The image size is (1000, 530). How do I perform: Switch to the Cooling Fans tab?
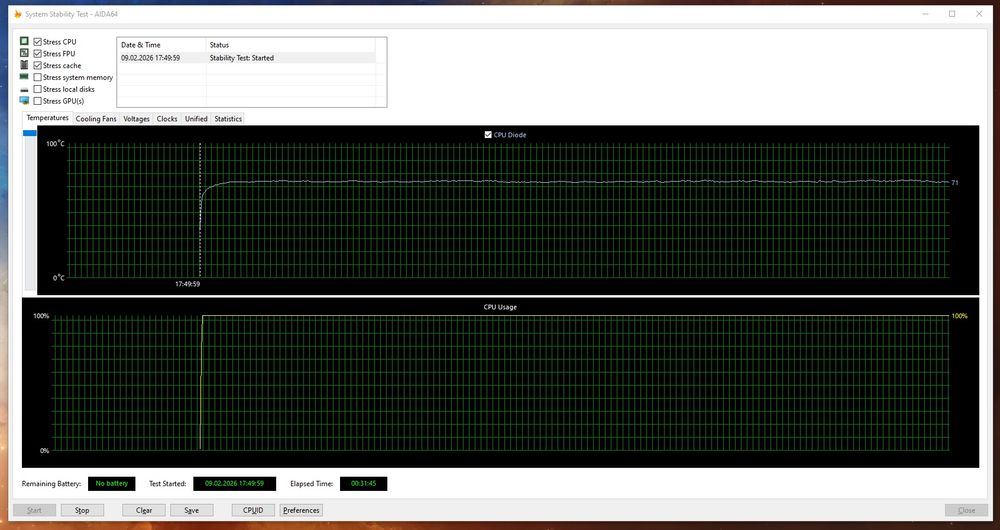(x=96, y=119)
